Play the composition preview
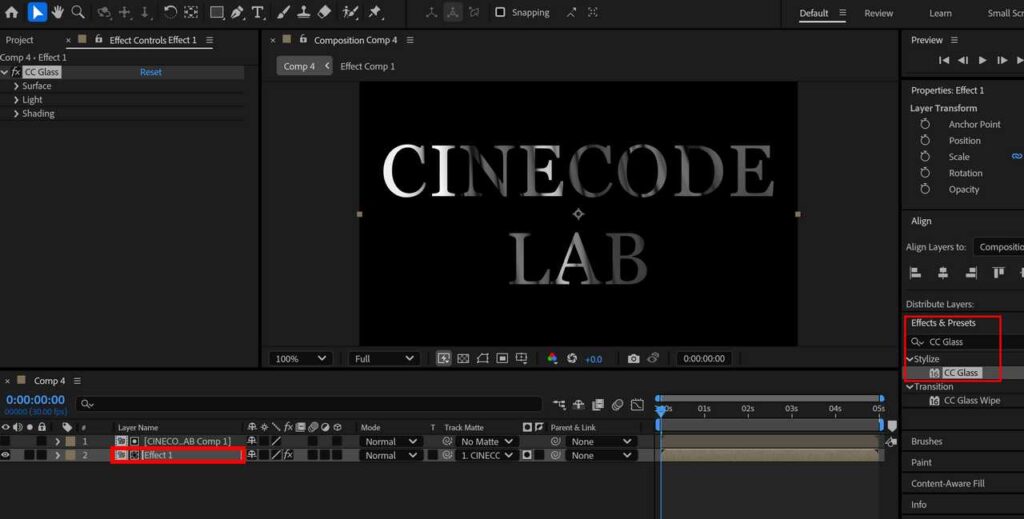 click(x=982, y=60)
